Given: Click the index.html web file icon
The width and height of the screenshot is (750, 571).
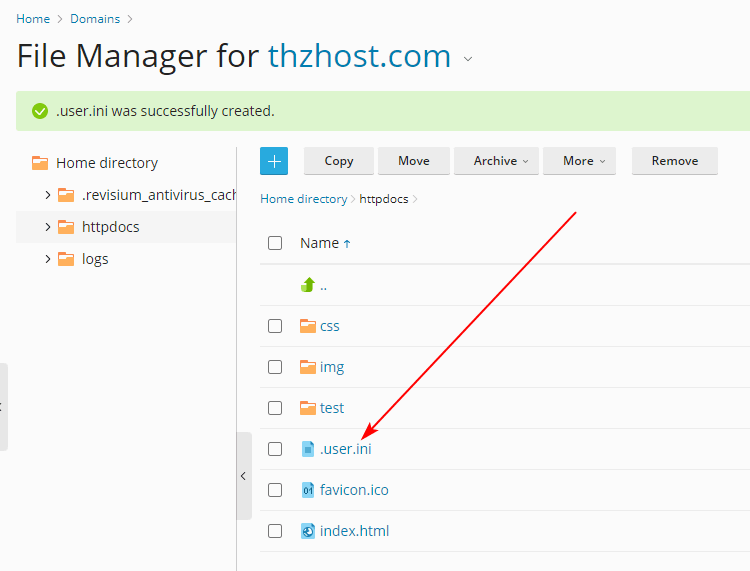Looking at the screenshot, I should pyautogui.click(x=308, y=531).
